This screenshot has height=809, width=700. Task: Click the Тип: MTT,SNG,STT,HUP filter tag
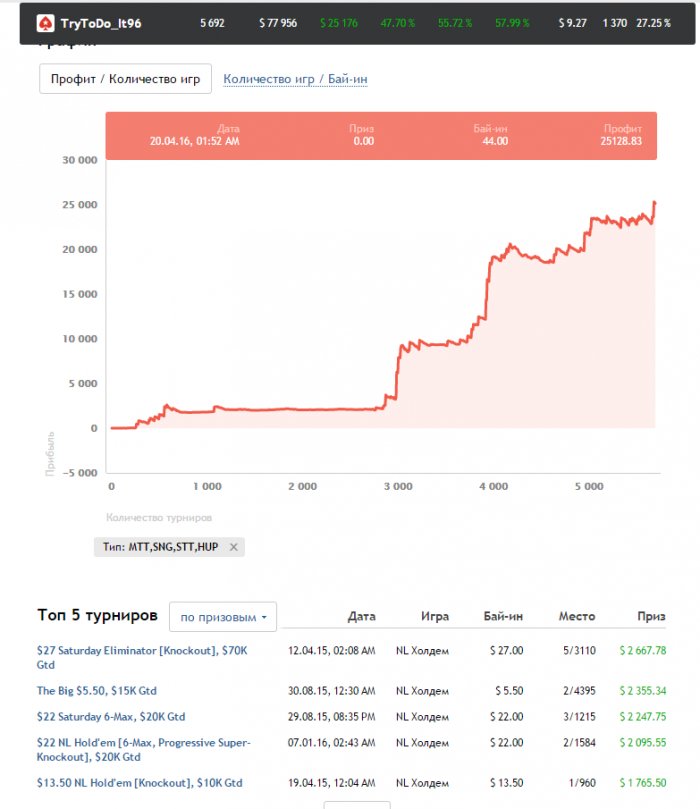(160, 547)
